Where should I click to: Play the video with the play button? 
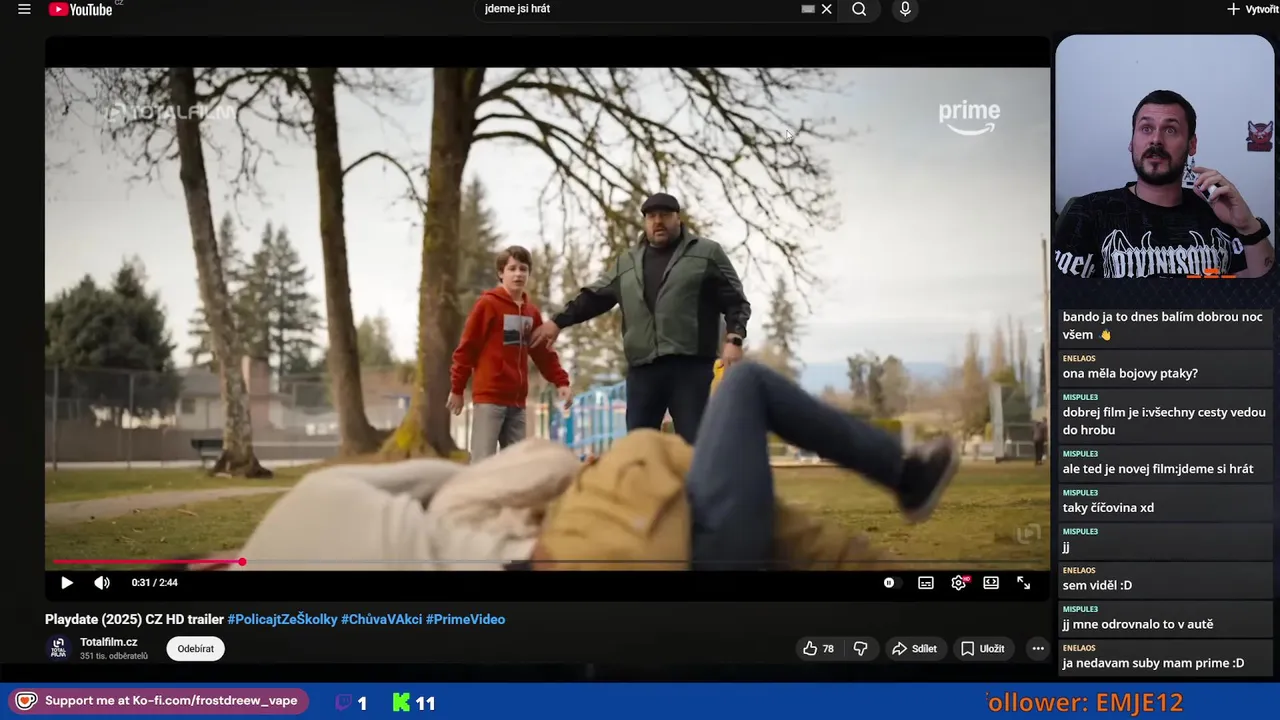pos(67,582)
